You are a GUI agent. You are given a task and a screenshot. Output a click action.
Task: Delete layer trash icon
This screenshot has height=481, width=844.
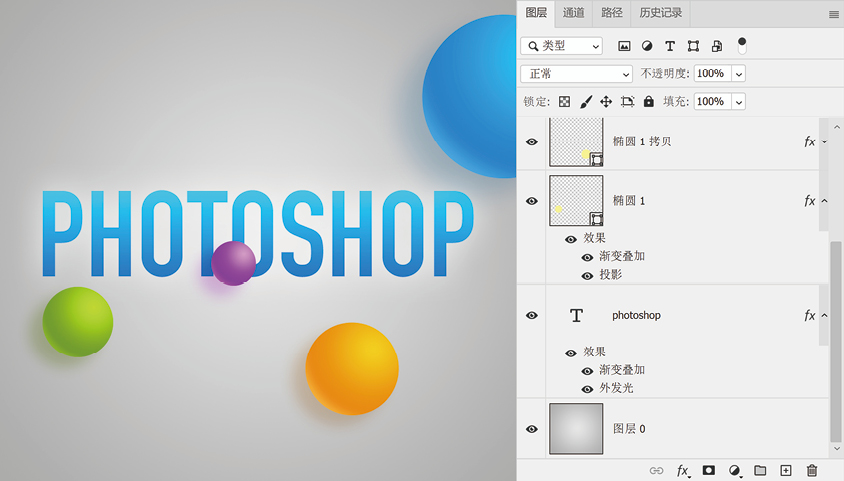tap(812, 470)
